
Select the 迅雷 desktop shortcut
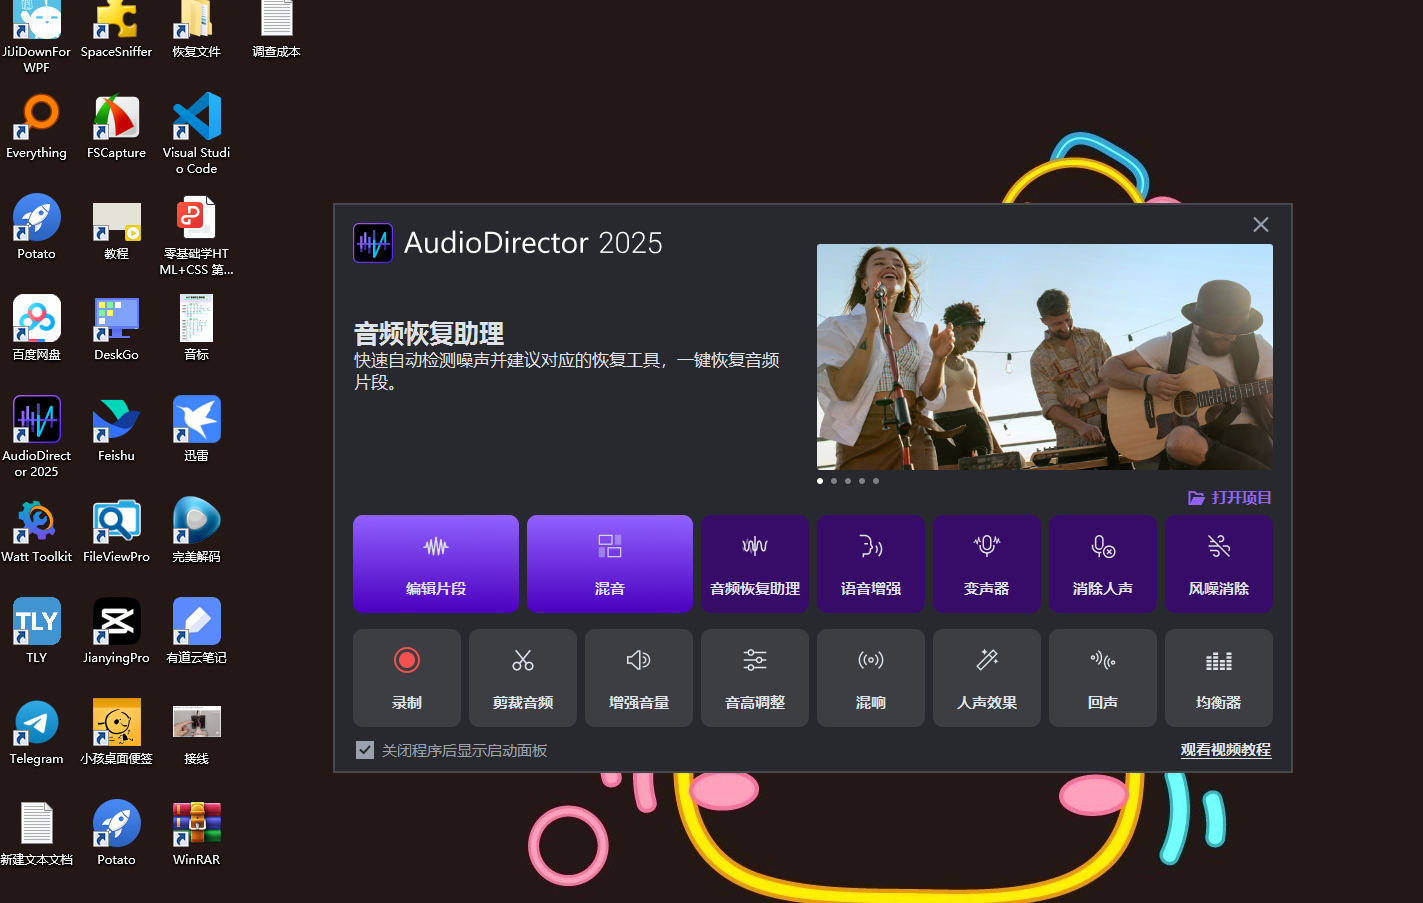pos(197,429)
